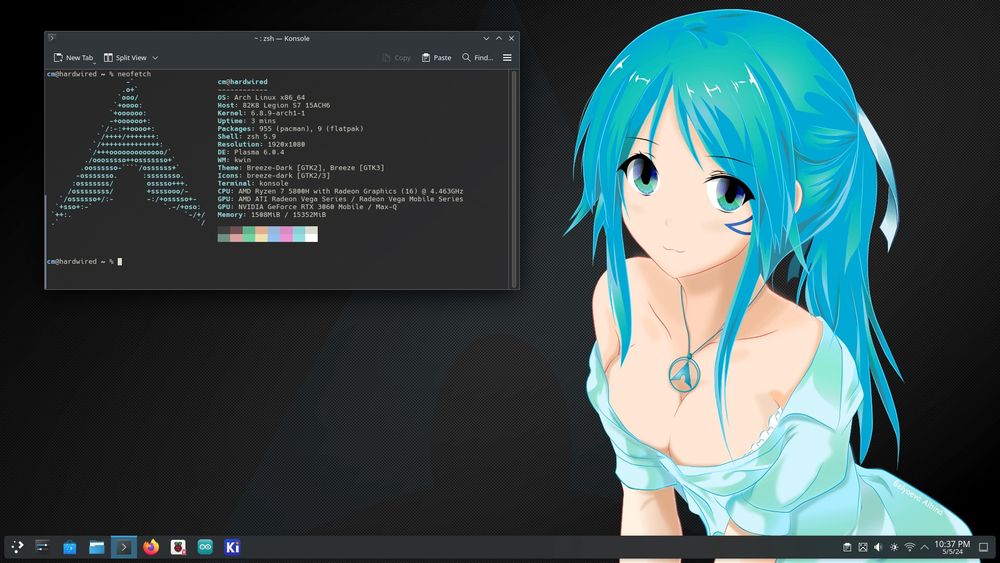Image resolution: width=1000 pixels, height=563 pixels.
Task: Click the NVIDIA GeForce RTX 3060 GPU line
Action: (x=307, y=207)
